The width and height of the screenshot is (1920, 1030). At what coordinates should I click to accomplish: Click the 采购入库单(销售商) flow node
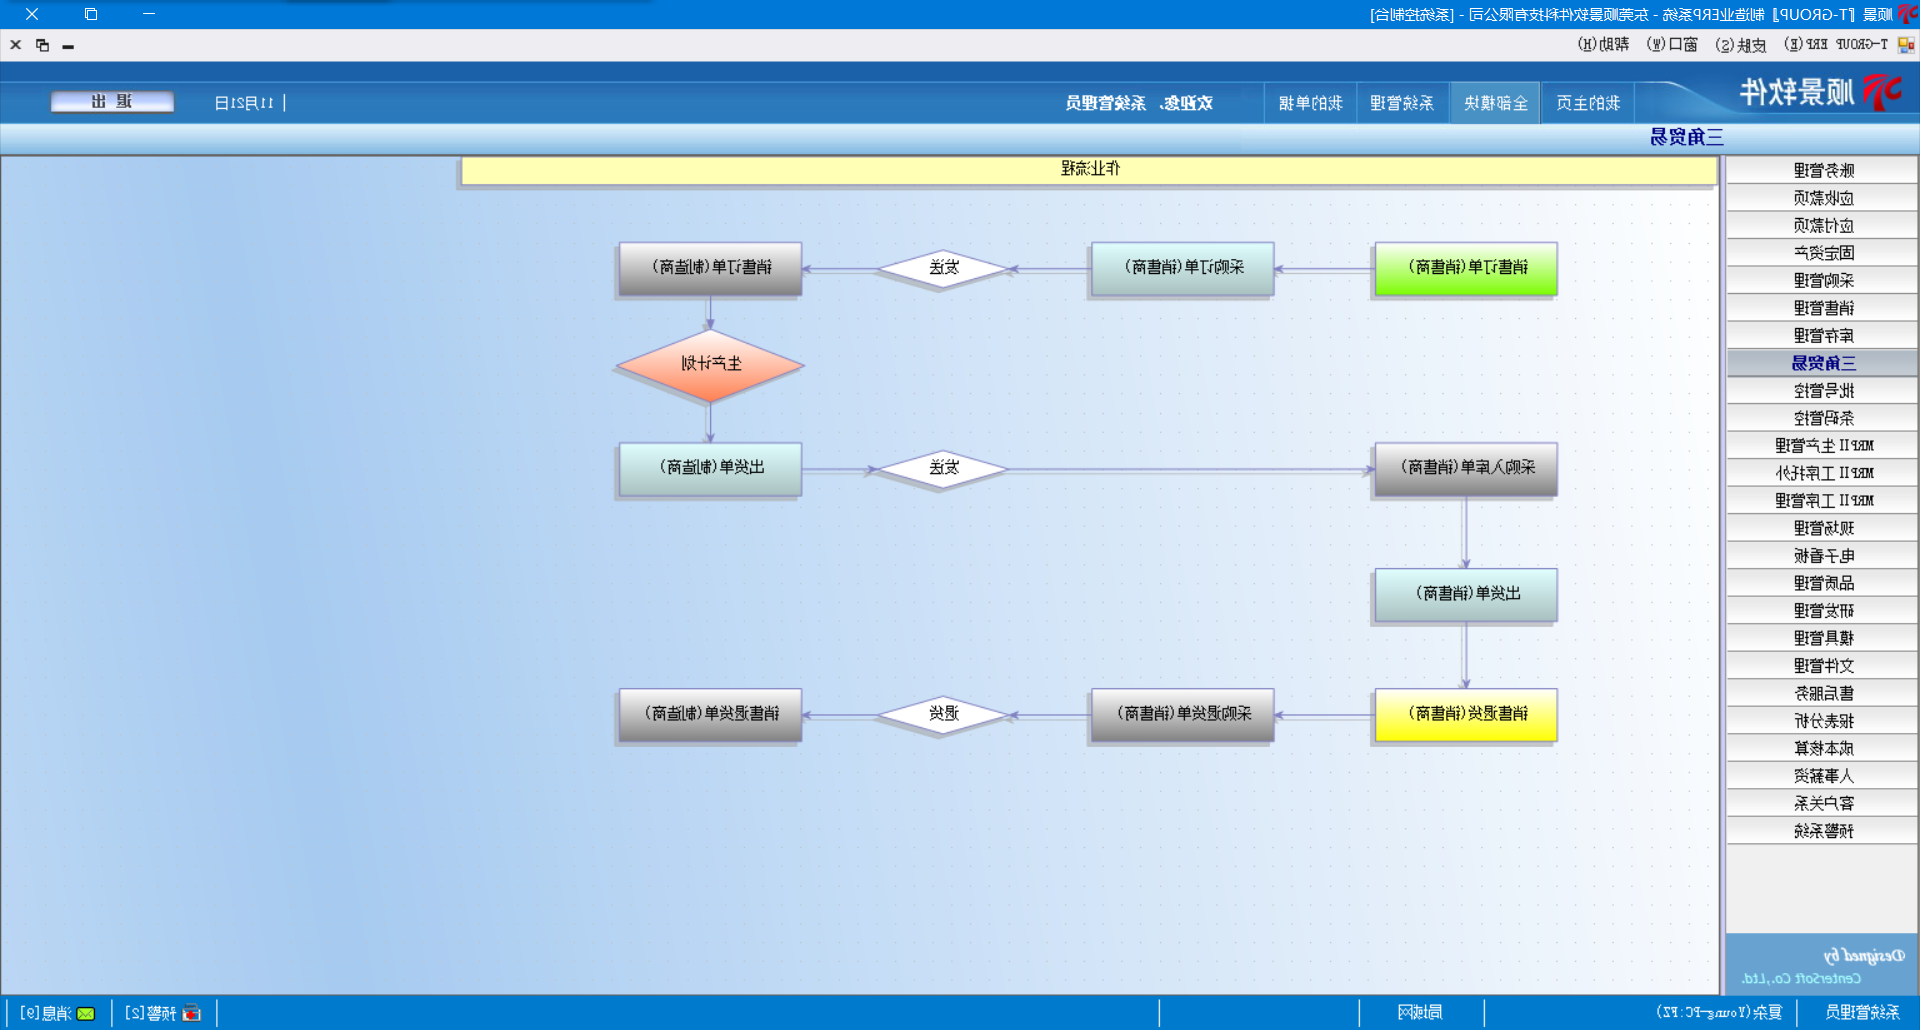coord(1465,468)
